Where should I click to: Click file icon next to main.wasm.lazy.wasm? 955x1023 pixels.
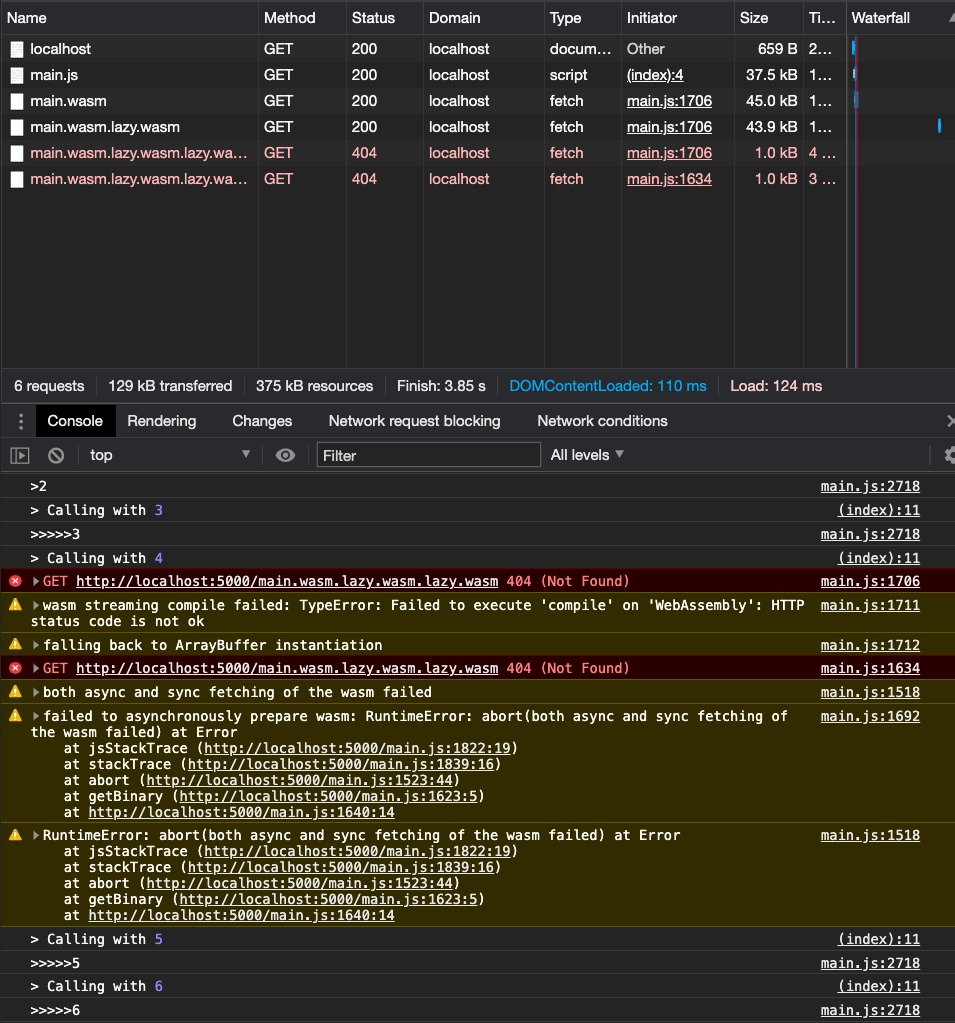pos(17,128)
